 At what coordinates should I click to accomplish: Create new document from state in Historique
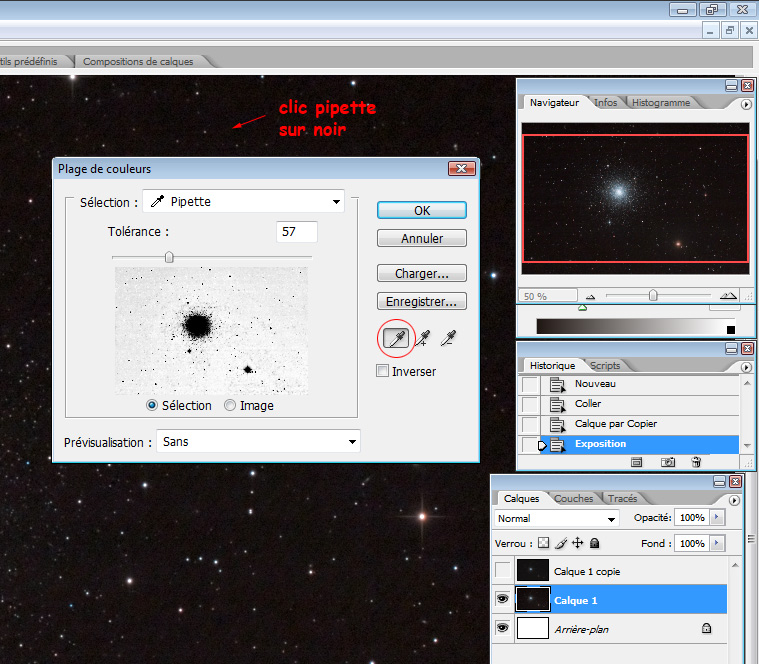(x=637, y=462)
